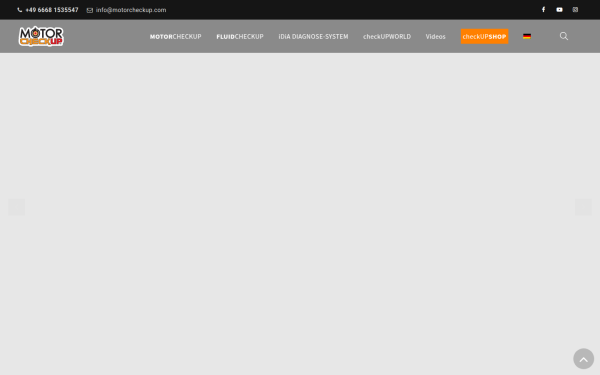Click the phone icon in top bar
The image size is (600, 375).
coord(20,10)
